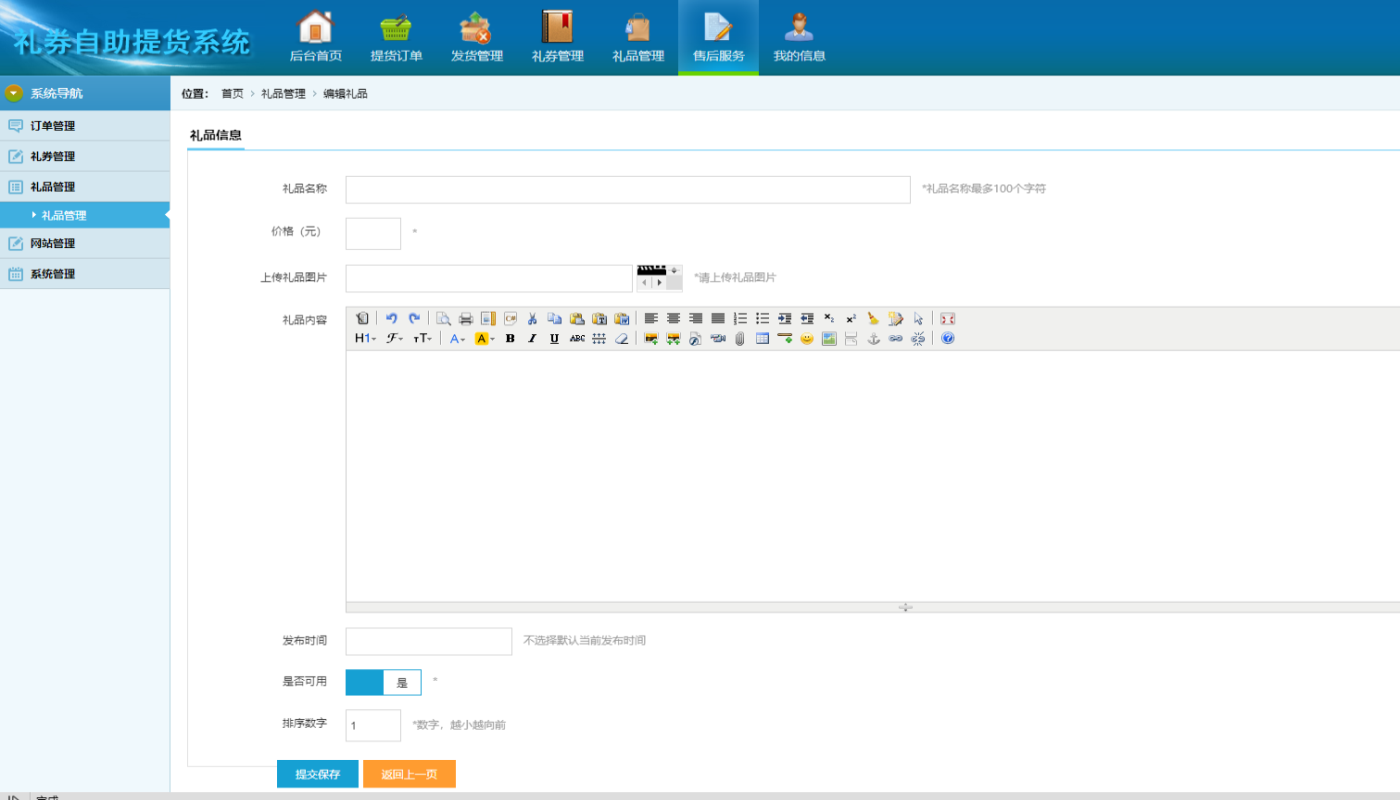Insert multiple images icon
This screenshot has height=800, width=1400.
[673, 339]
